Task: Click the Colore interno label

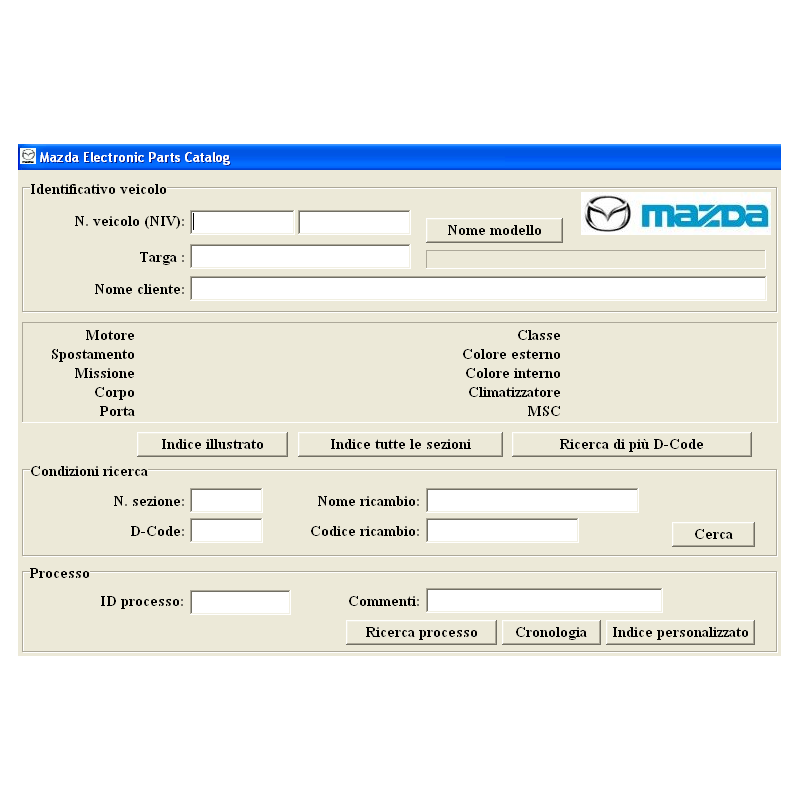Action: coord(513,373)
